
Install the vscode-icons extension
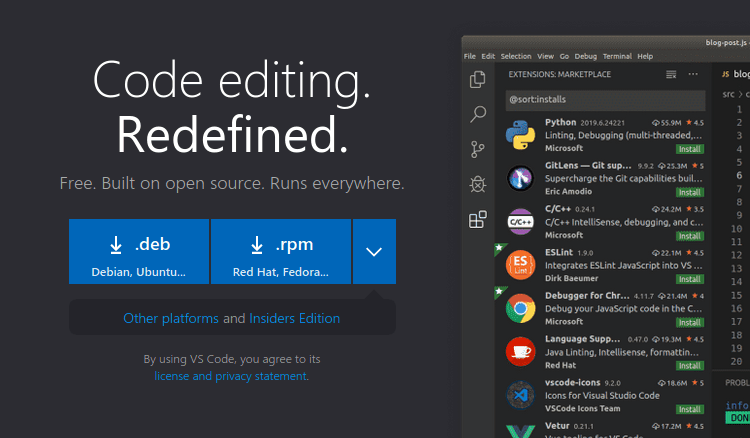click(x=690, y=409)
